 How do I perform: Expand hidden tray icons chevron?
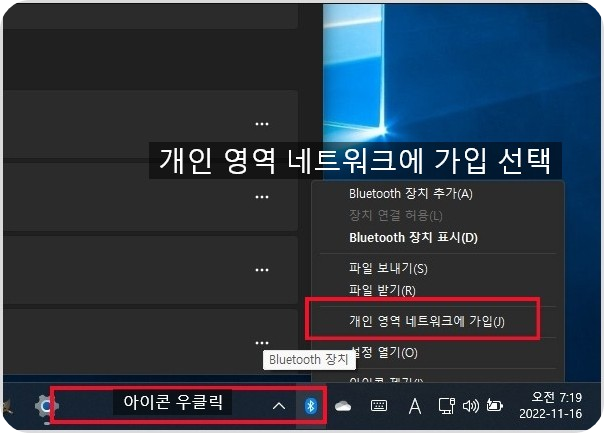click(x=279, y=406)
